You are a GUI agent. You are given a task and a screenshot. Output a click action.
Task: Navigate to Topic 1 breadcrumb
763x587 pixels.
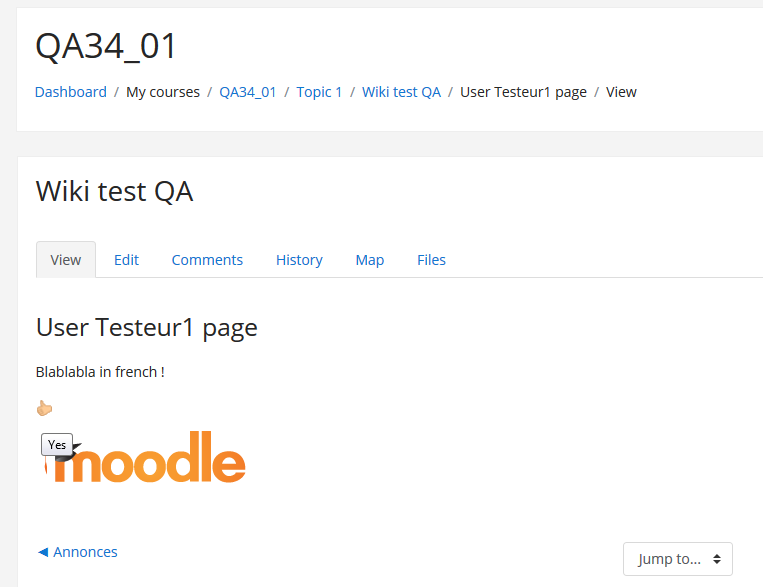(319, 92)
